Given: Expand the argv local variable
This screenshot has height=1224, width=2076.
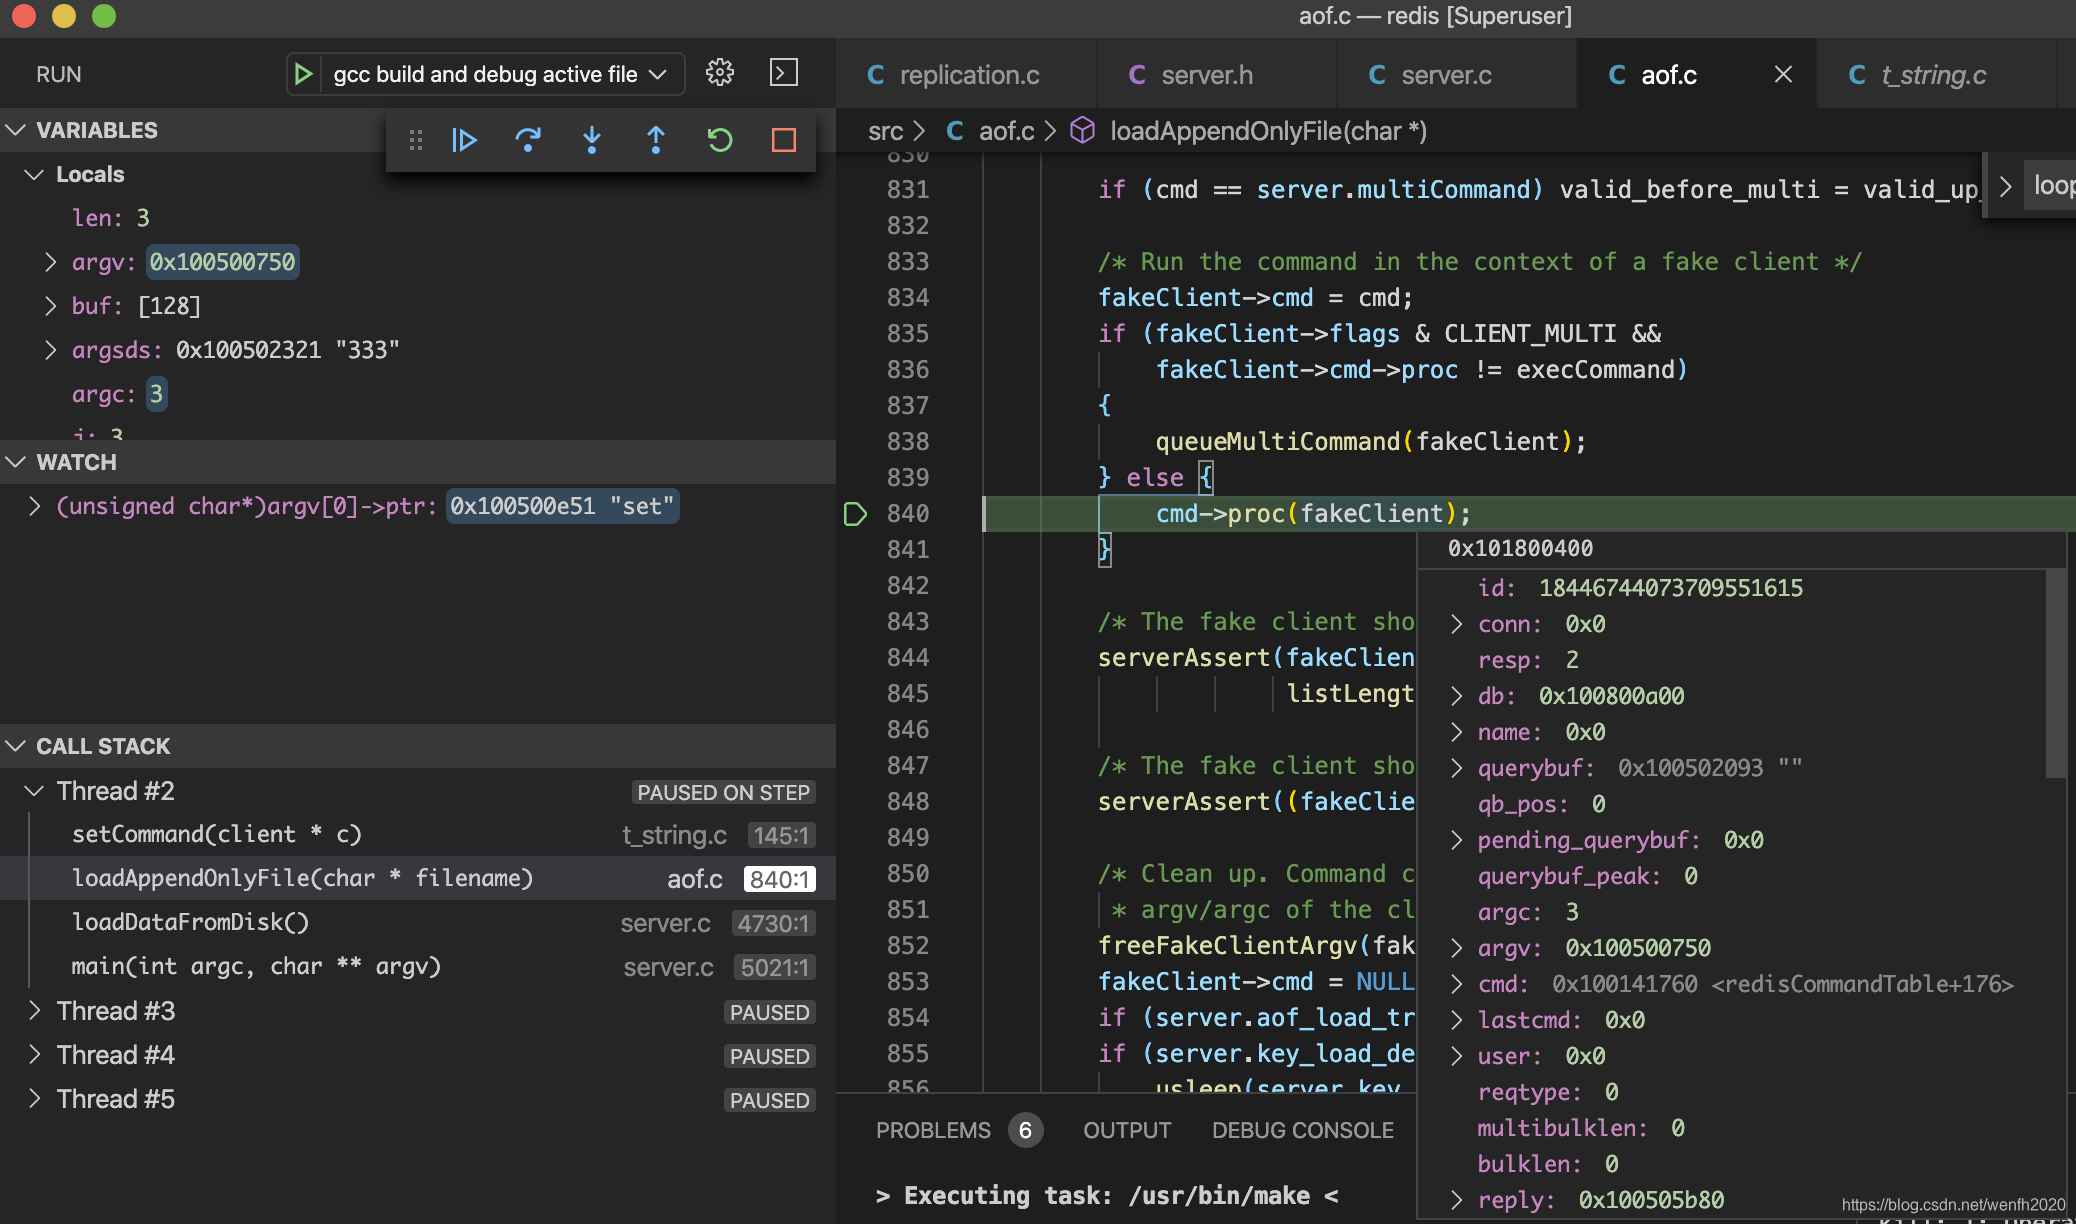Looking at the screenshot, I should 50,262.
